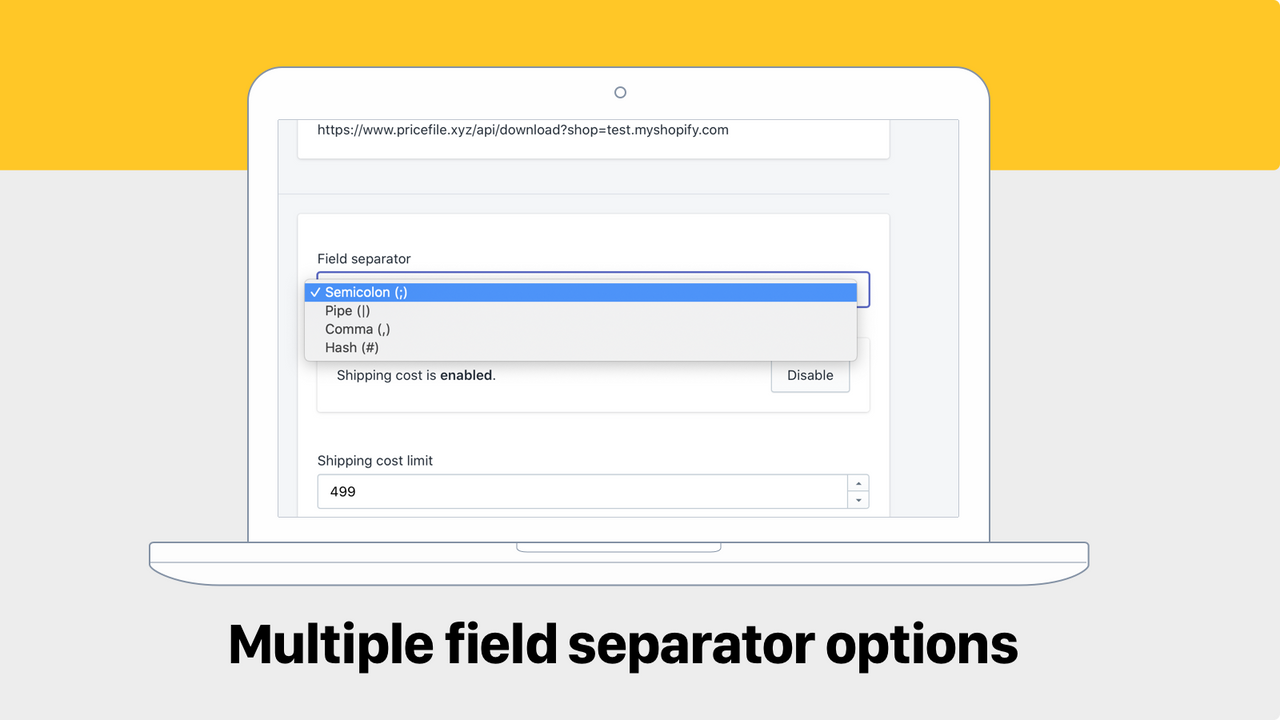1280x720 pixels.
Task: Click the "Field separator" label text
Action: (364, 258)
